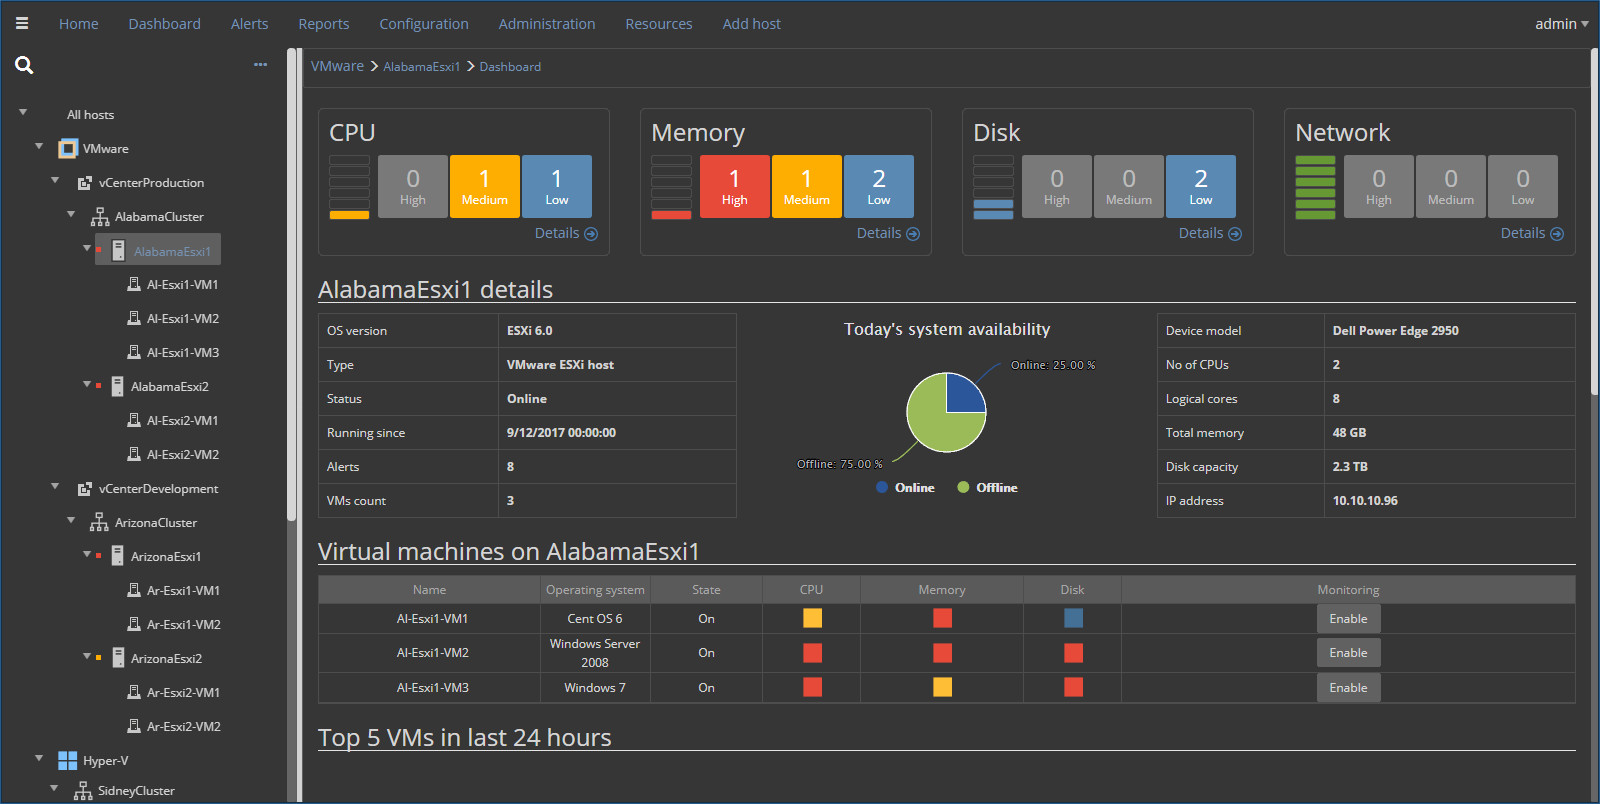This screenshot has width=1600, height=804.
Task: Click the AlabamaEsxi2 host icon
Action: click(118, 386)
